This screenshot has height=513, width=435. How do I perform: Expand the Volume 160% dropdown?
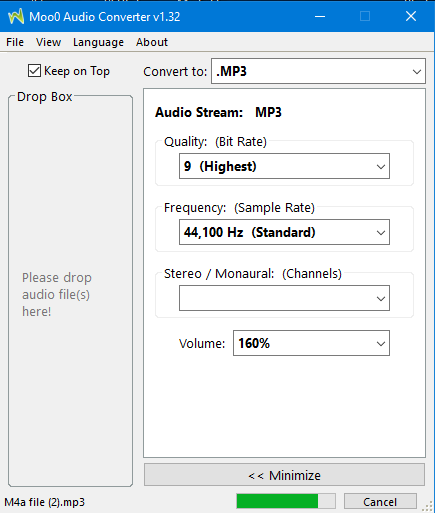[311, 343]
